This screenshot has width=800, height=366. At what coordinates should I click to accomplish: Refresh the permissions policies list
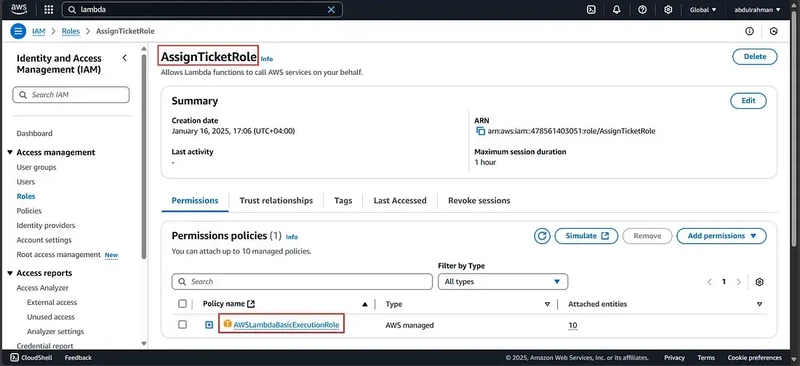click(x=542, y=236)
